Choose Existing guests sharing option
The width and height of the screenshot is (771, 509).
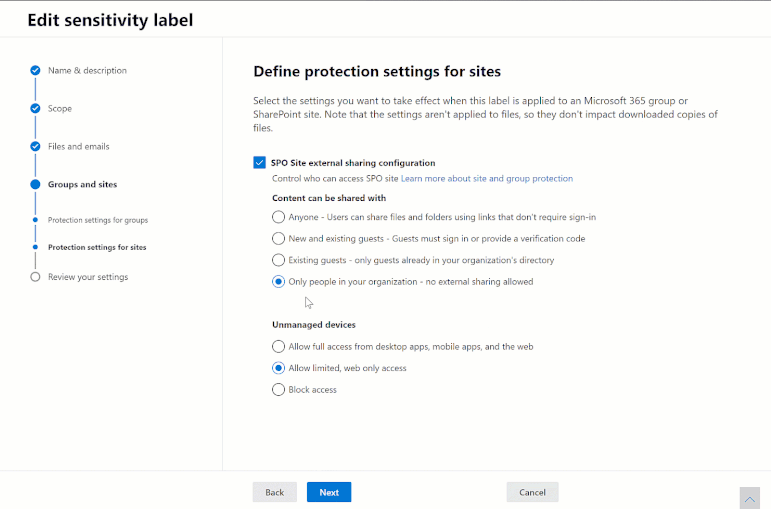(278, 260)
